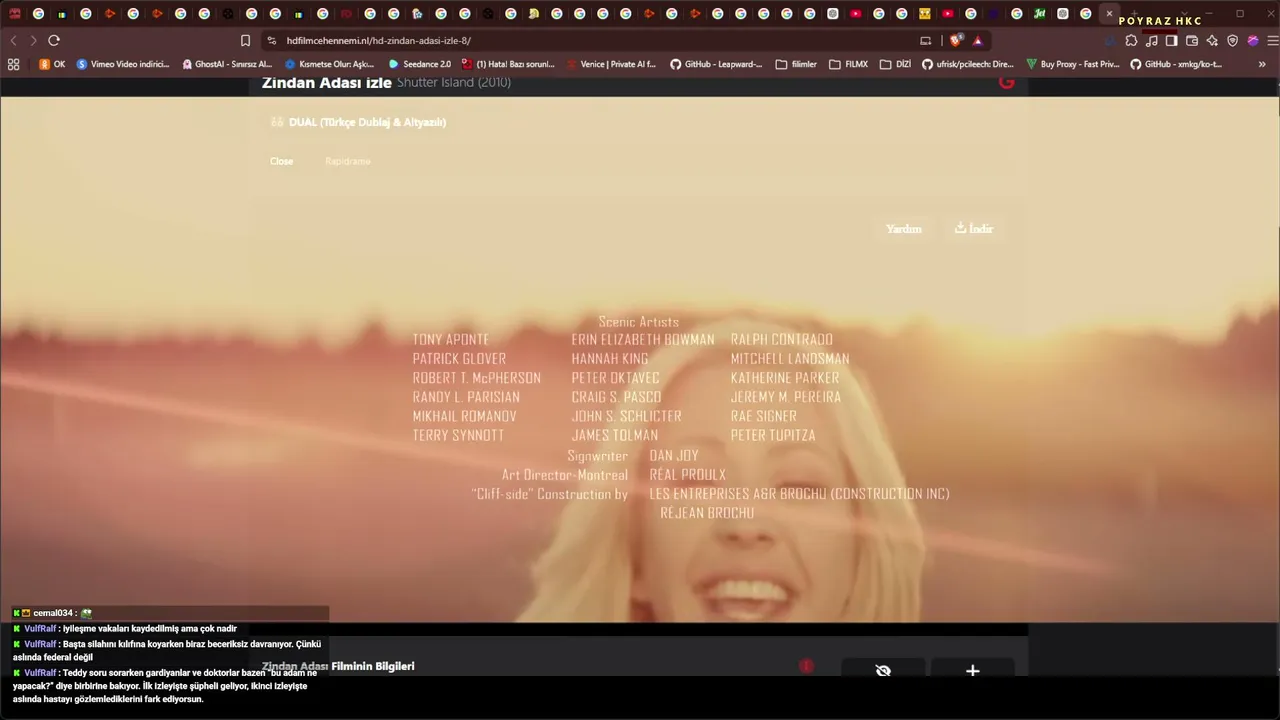Expand the DİZİ bookmark folder

[895, 64]
